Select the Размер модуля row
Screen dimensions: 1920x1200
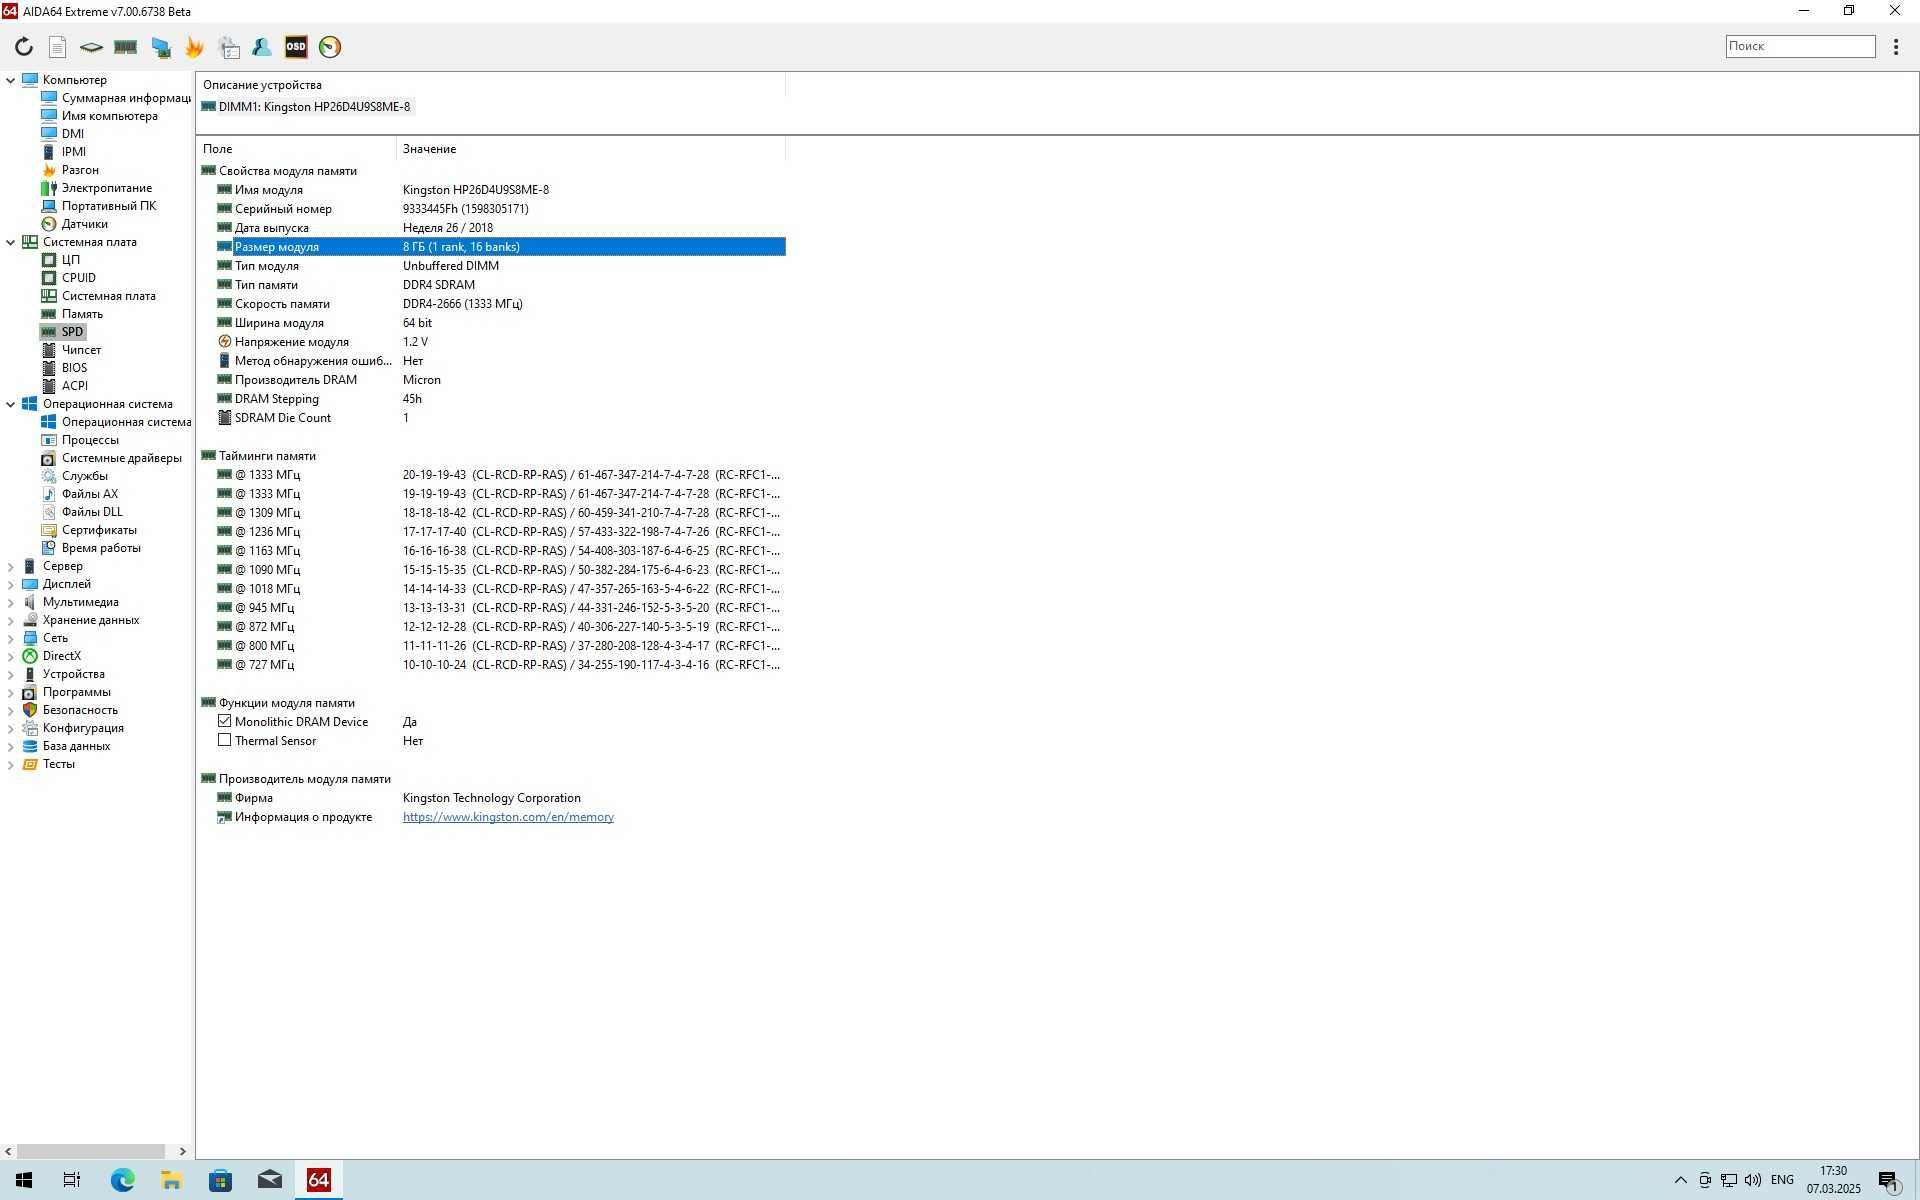500,247
